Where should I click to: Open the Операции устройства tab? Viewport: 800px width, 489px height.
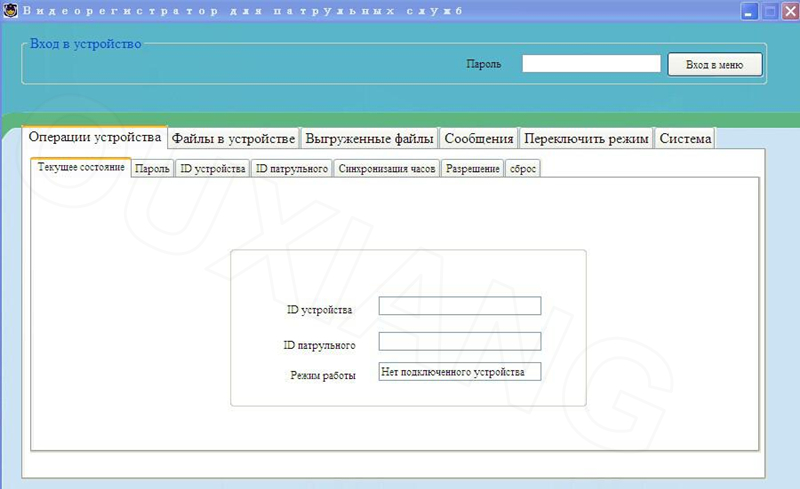point(95,137)
